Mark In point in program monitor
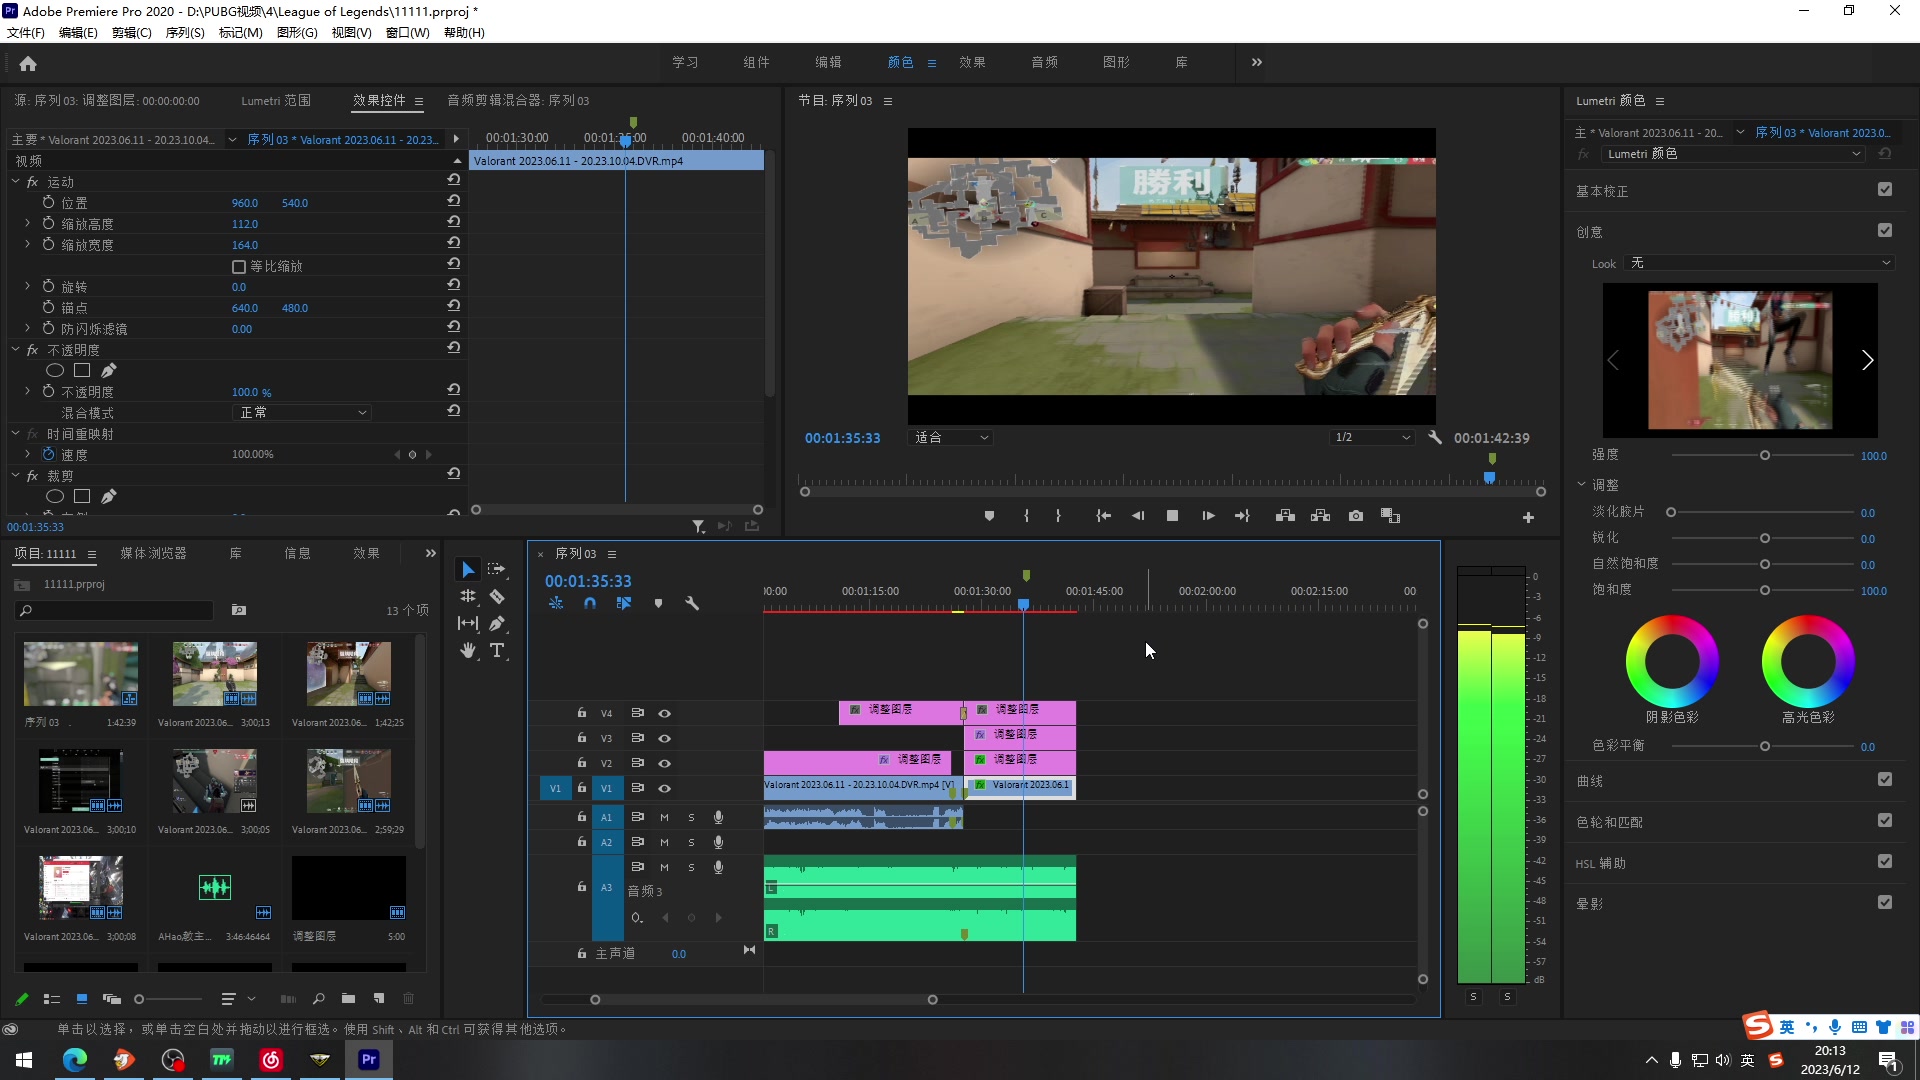1920x1080 pixels. click(1026, 516)
